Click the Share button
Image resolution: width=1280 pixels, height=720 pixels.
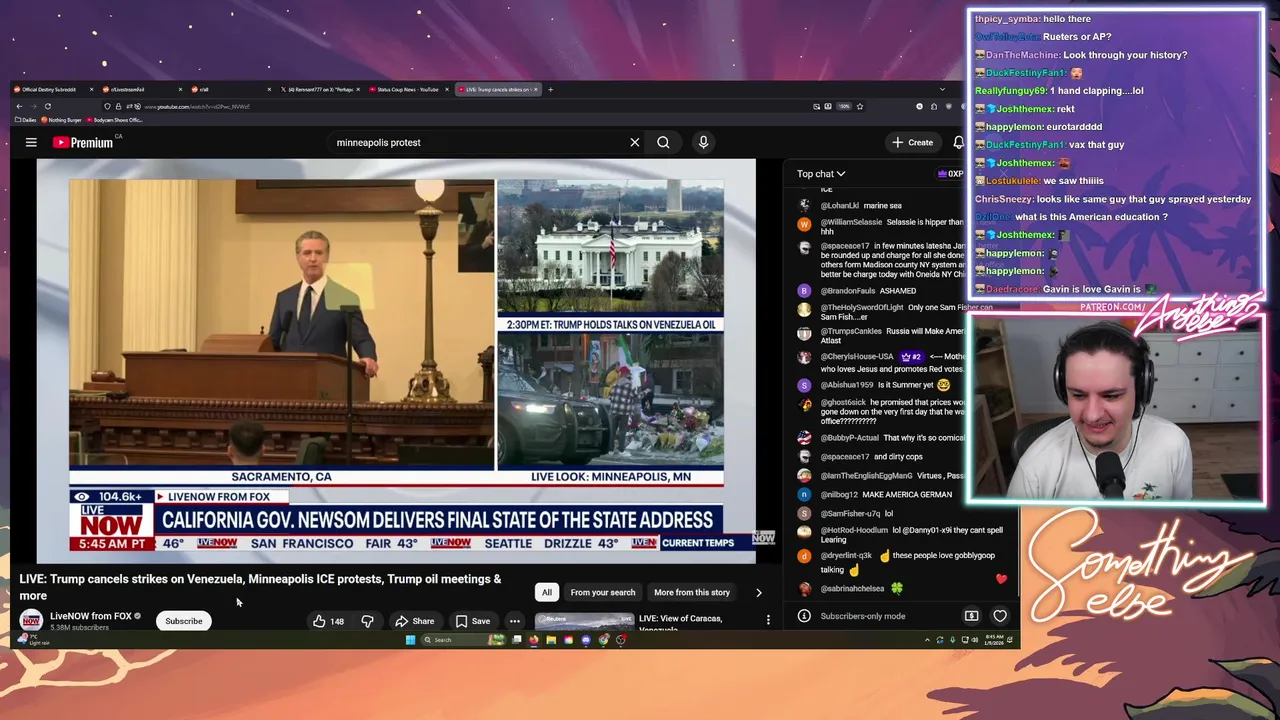point(415,621)
